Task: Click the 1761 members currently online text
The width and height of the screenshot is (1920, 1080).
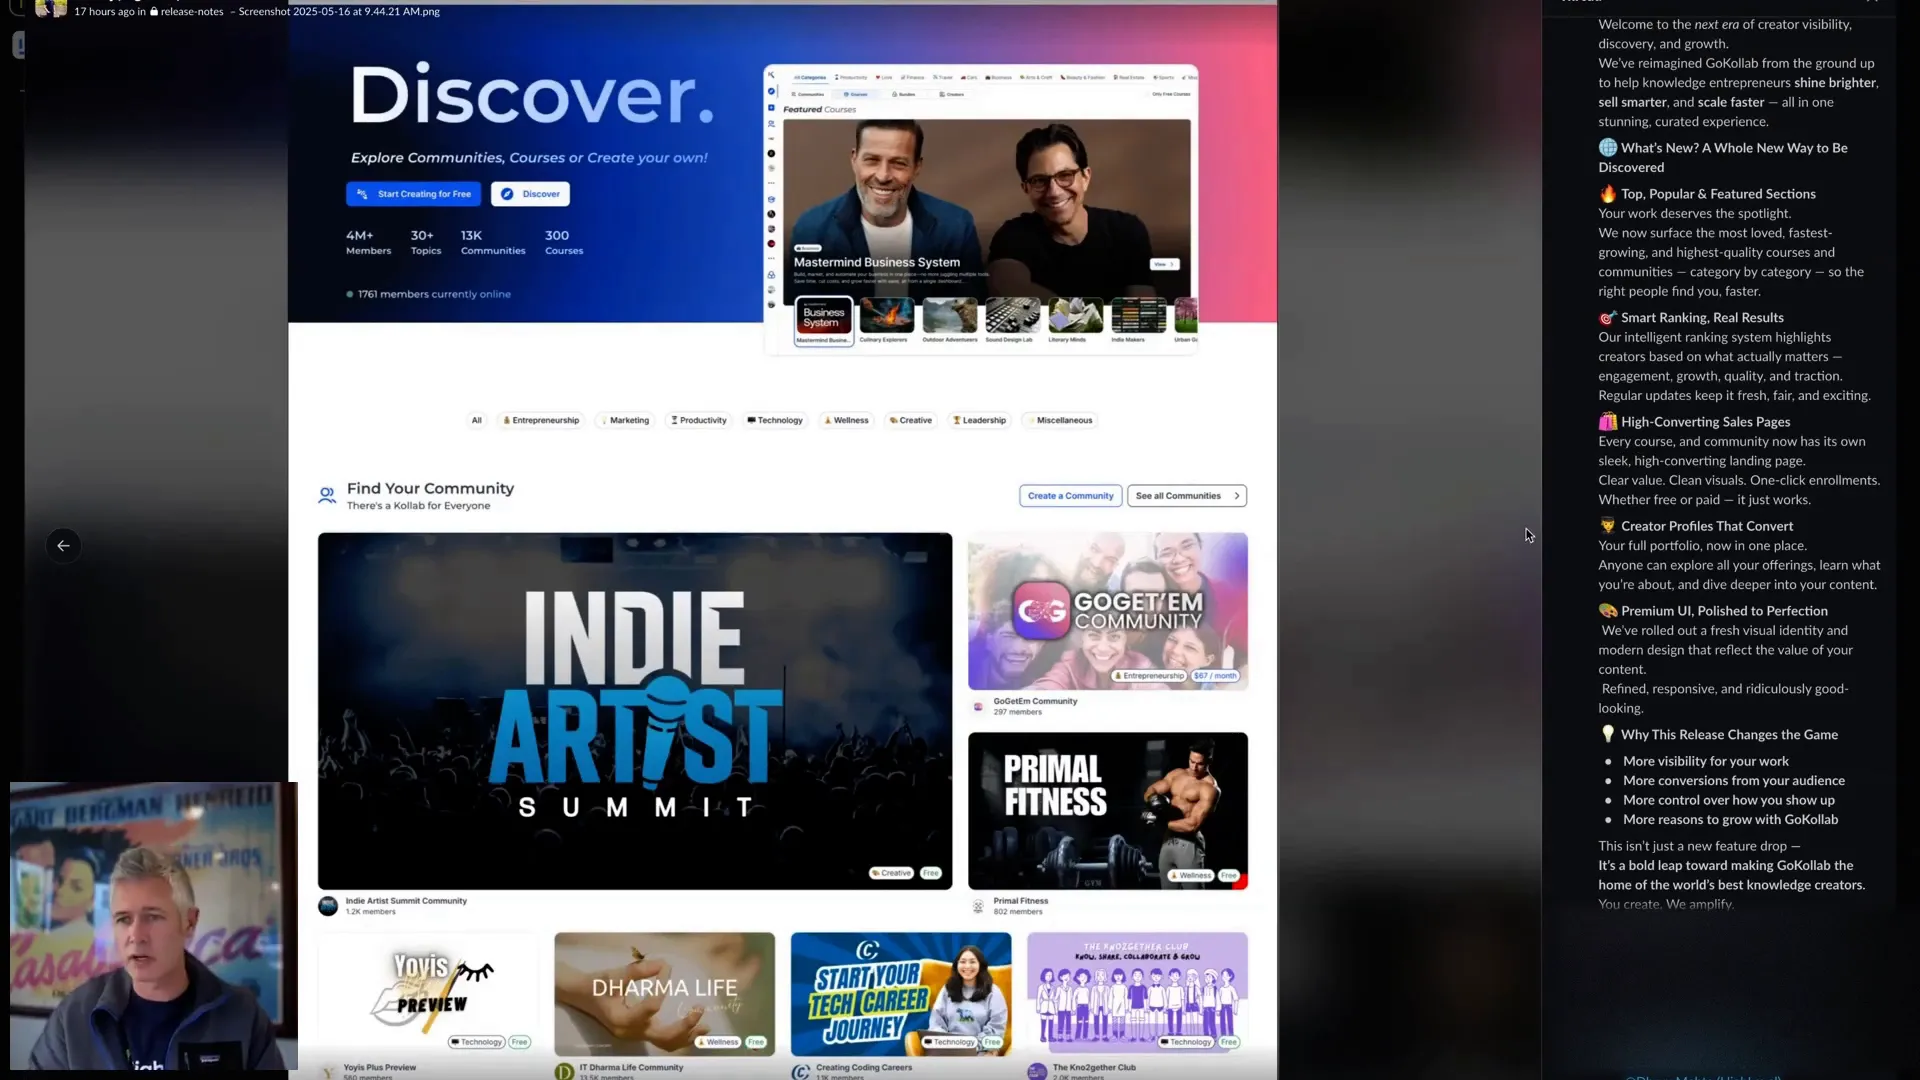Action: [x=434, y=294]
